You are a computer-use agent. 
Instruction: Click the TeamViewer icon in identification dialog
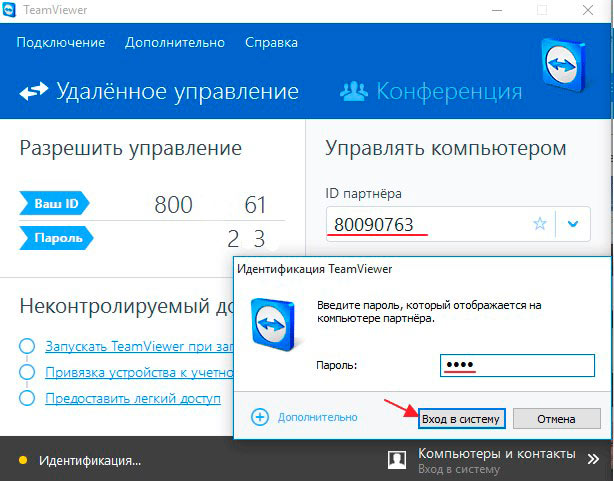(x=274, y=324)
